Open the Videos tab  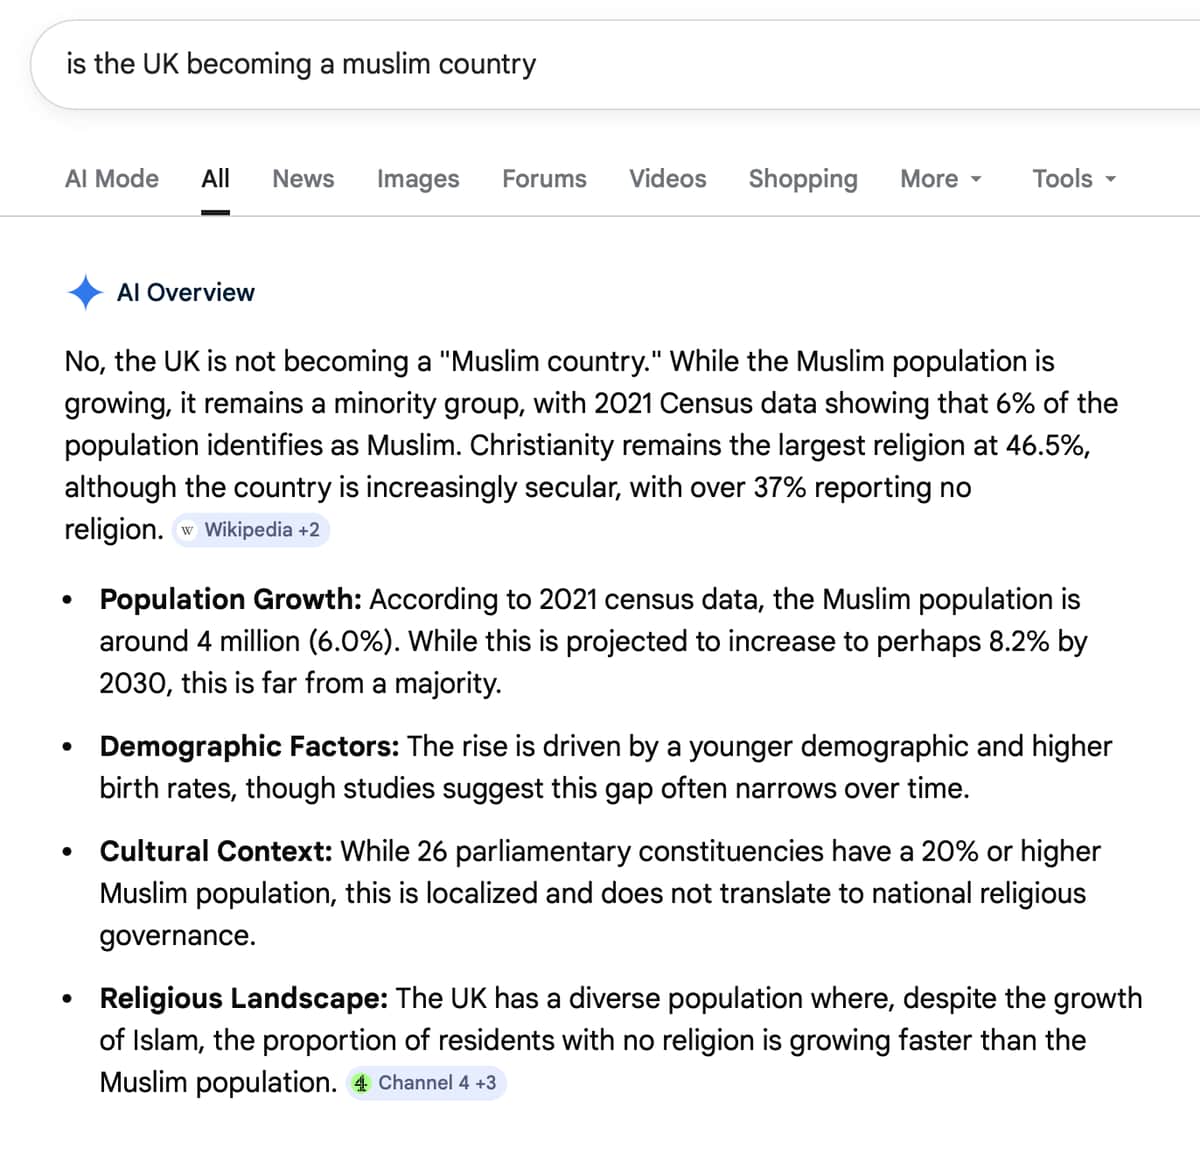coord(667,179)
